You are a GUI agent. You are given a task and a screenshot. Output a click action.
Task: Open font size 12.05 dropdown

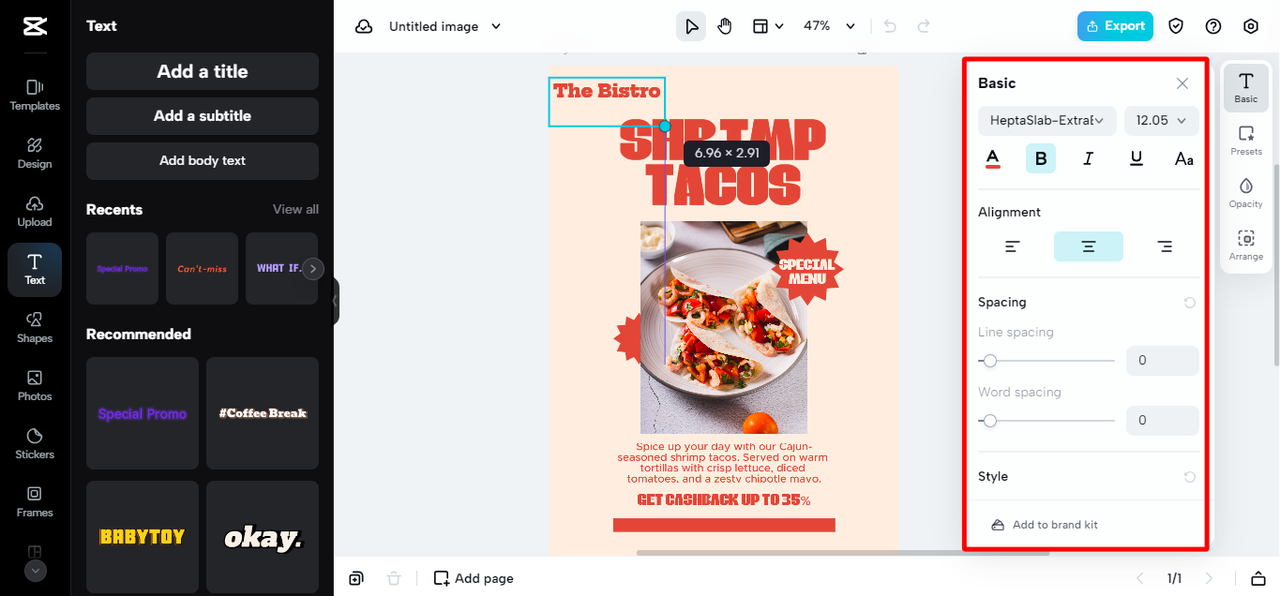1161,120
